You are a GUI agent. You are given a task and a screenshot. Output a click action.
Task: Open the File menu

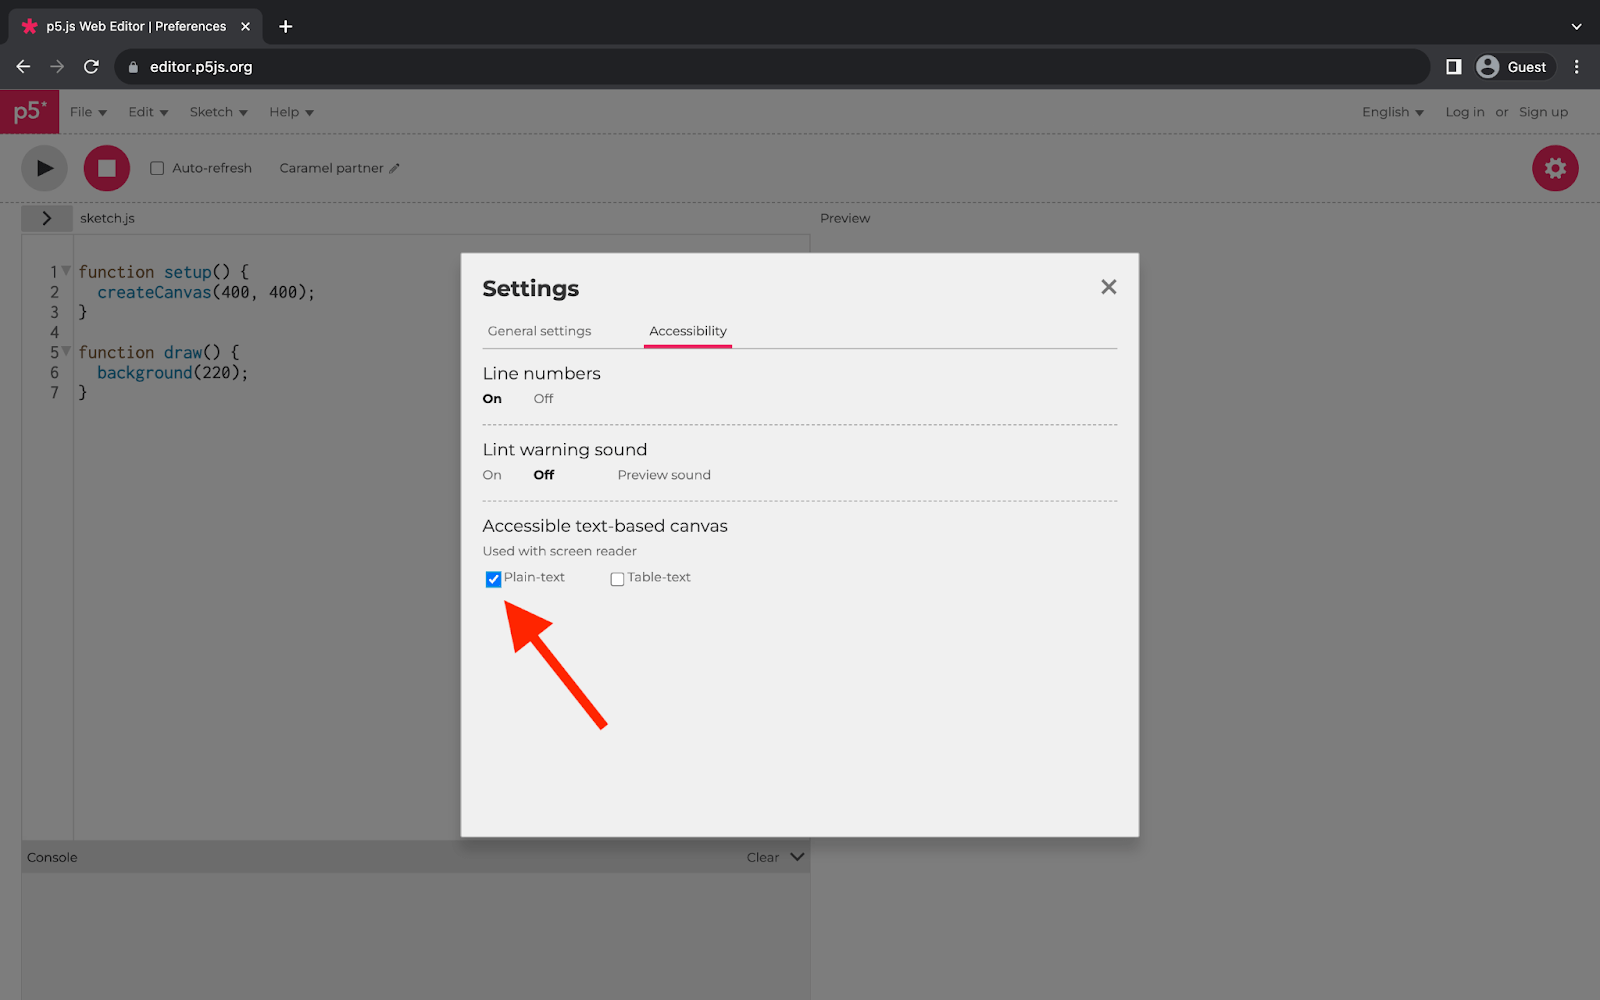click(x=87, y=112)
